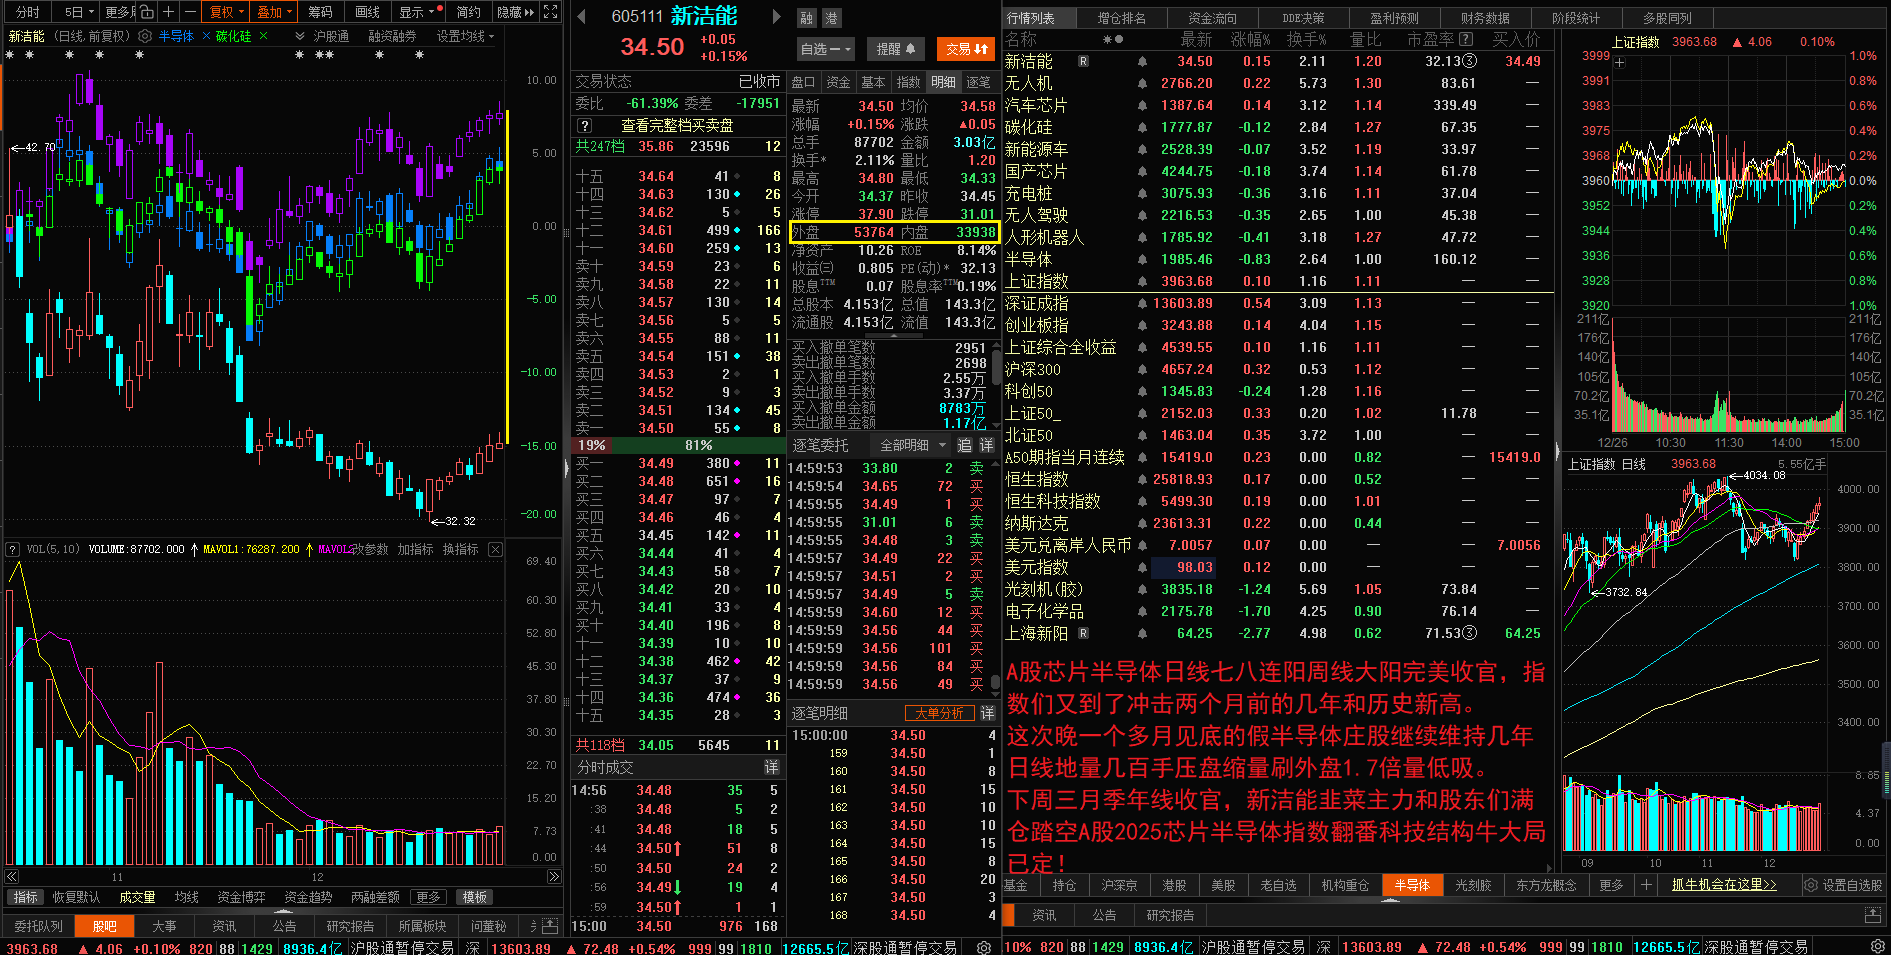Open chart settings gear beside 新洁能 日线
The height and width of the screenshot is (955, 1891).
pyautogui.click(x=145, y=36)
